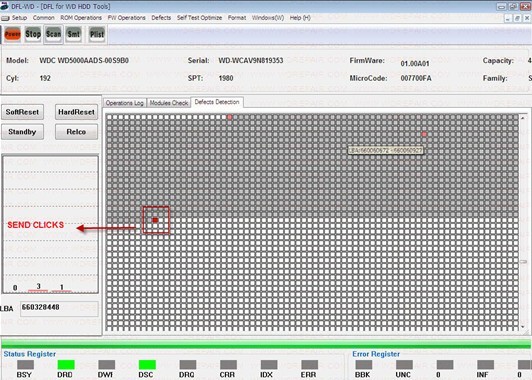This screenshot has height=380, width=532.
Task: Open the Format menu
Action: pyautogui.click(x=237, y=18)
